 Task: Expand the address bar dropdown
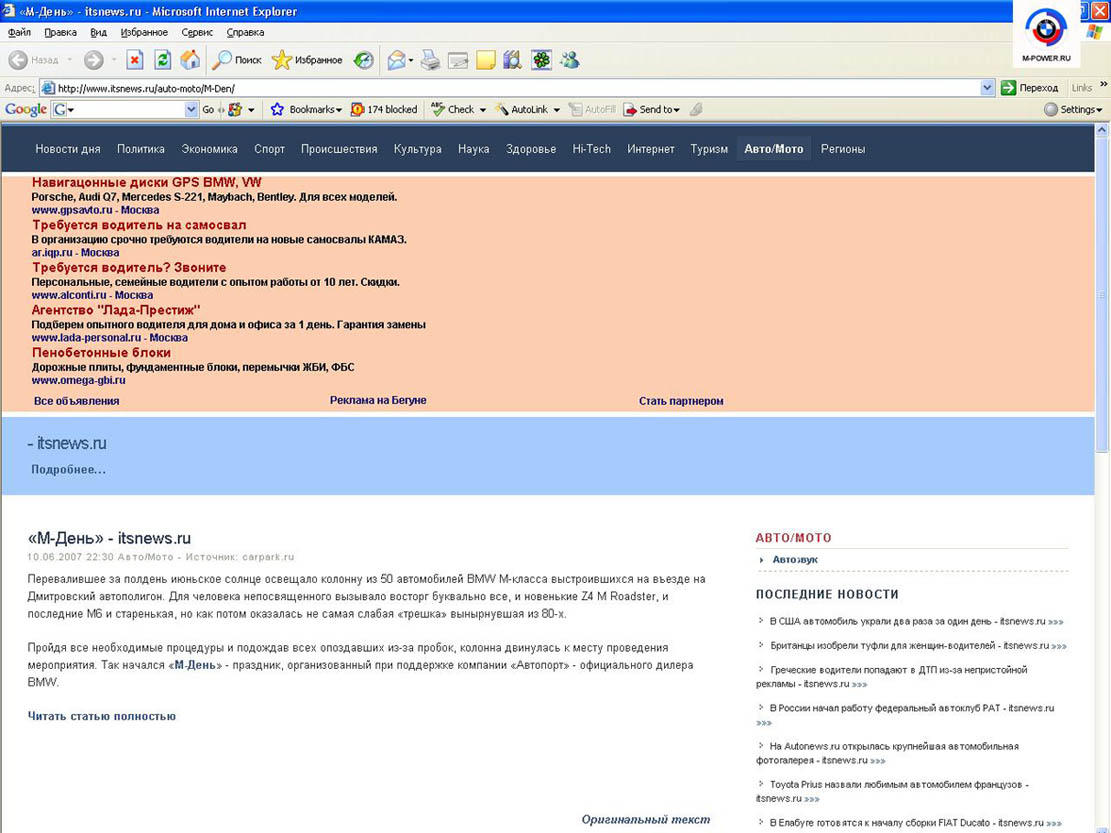(987, 88)
